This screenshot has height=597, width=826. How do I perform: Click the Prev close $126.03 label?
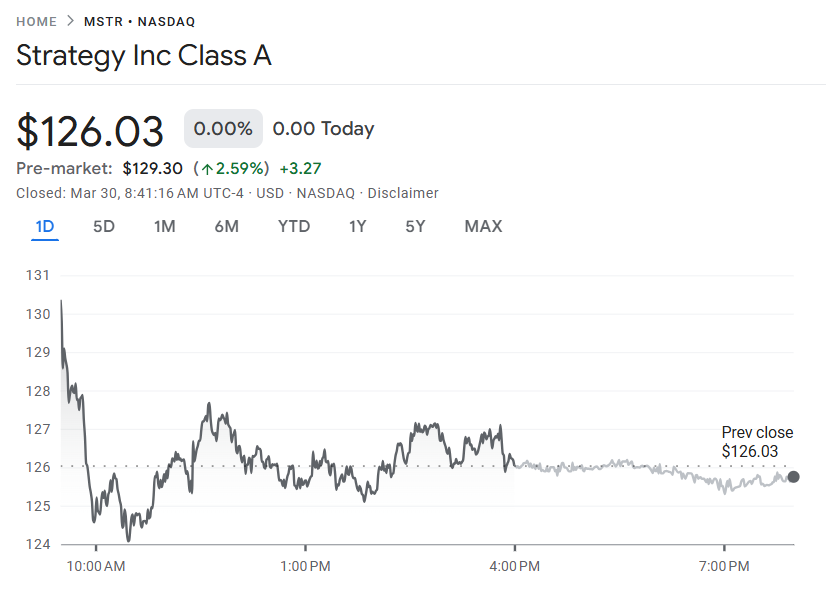[755, 442]
